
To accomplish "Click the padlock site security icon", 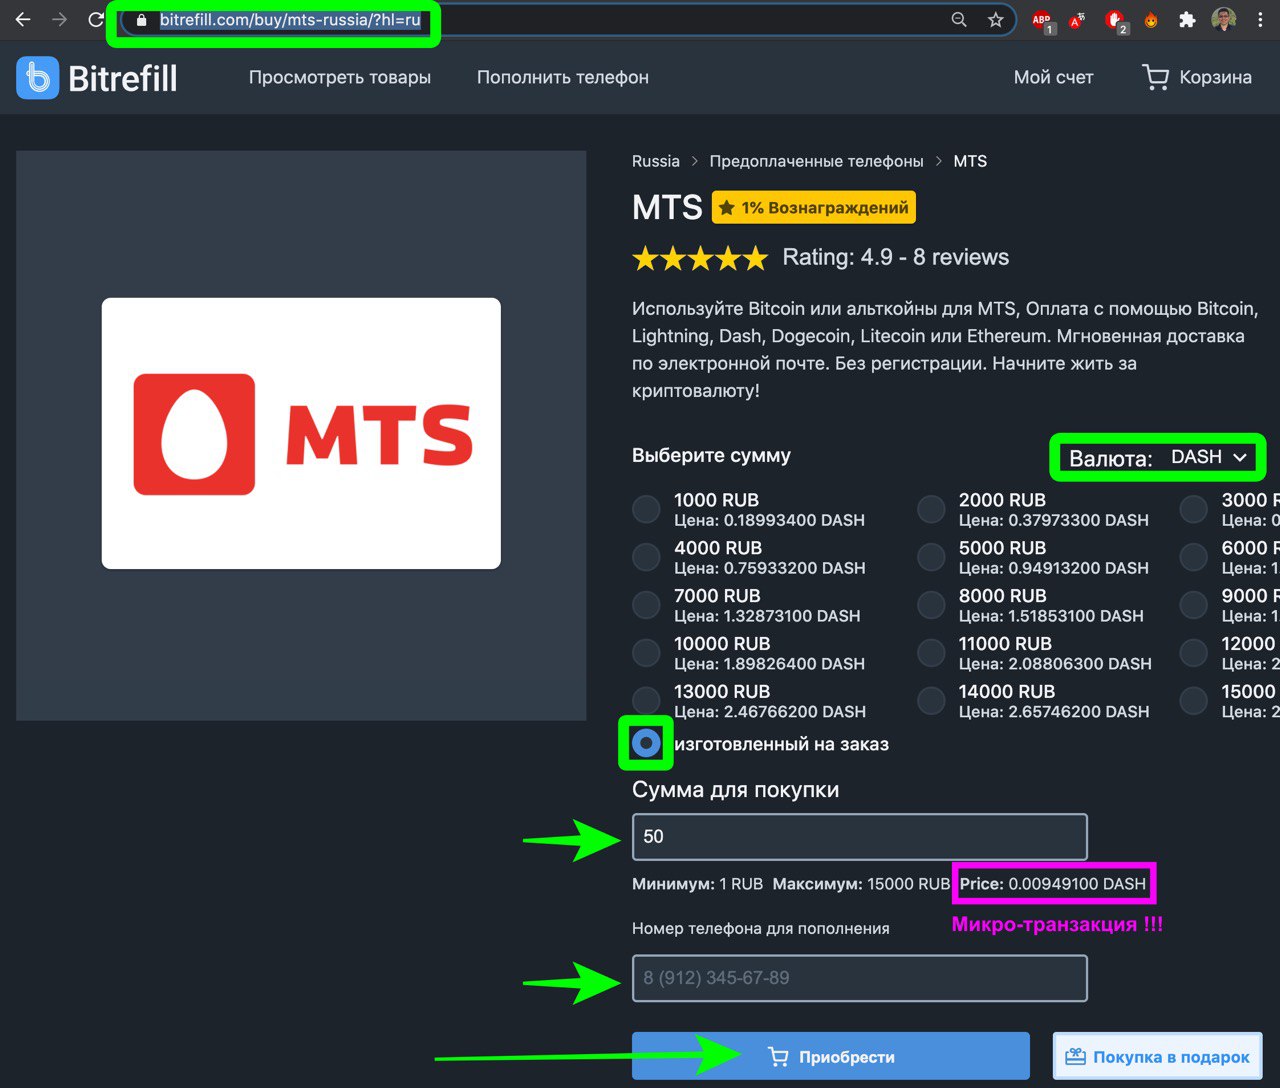I will tap(141, 20).
